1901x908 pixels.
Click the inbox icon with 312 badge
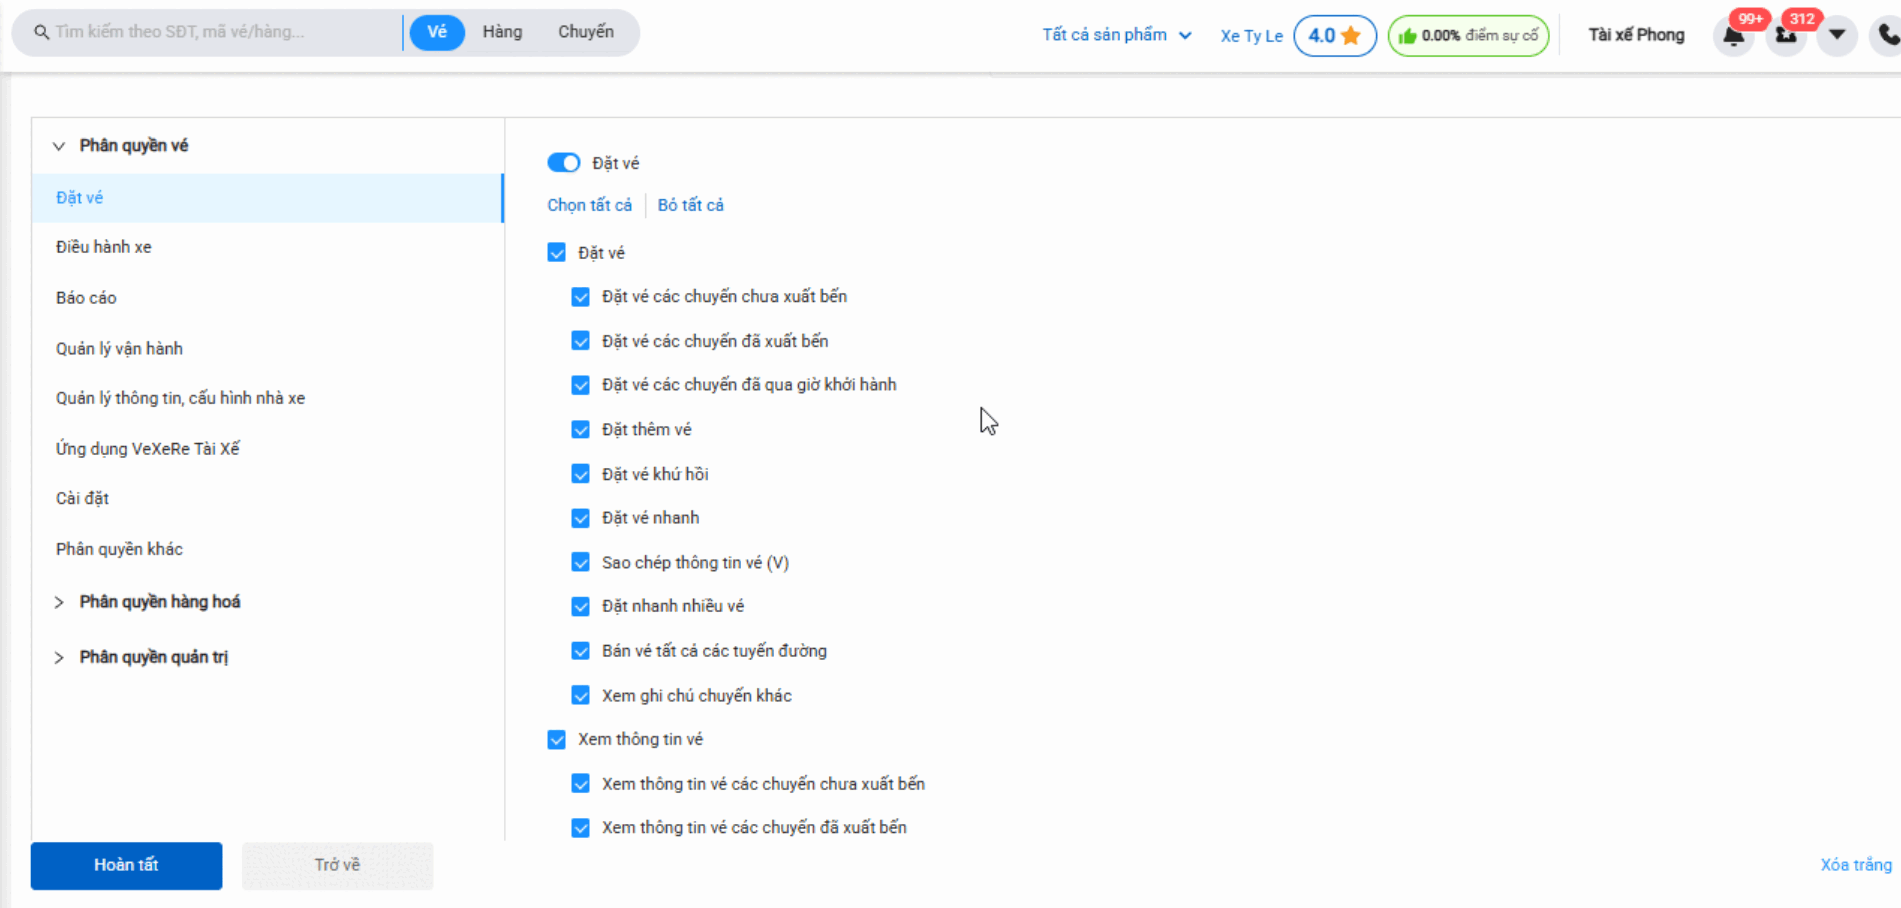click(1785, 36)
